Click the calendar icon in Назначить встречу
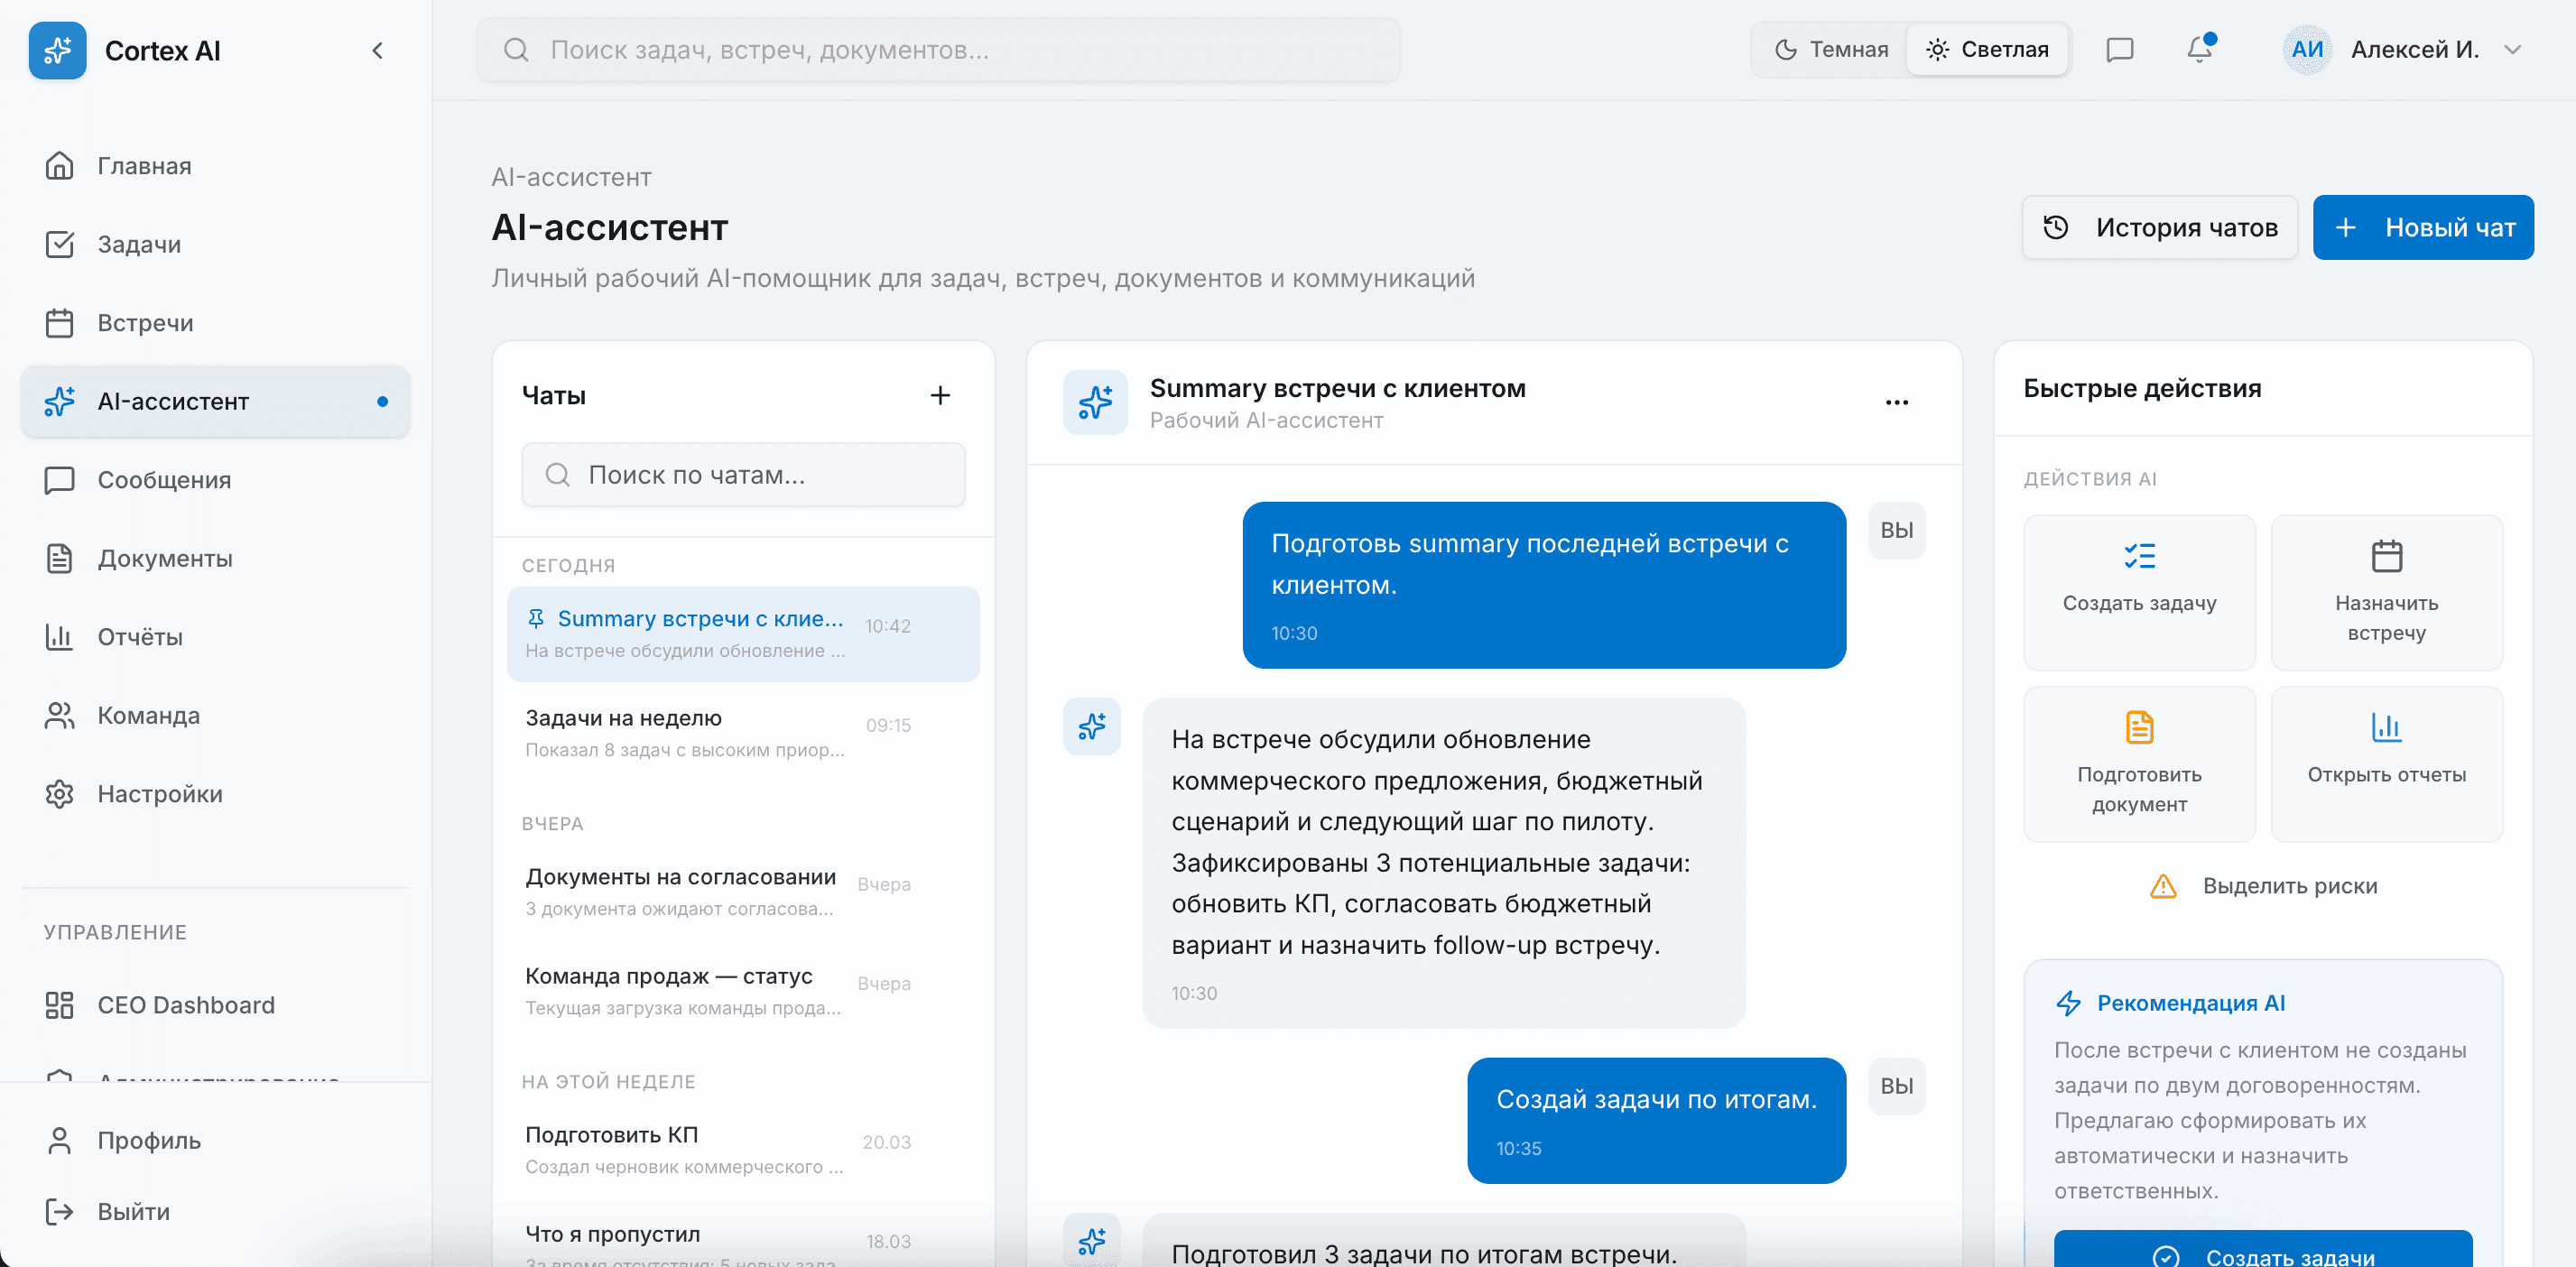 tap(2386, 556)
